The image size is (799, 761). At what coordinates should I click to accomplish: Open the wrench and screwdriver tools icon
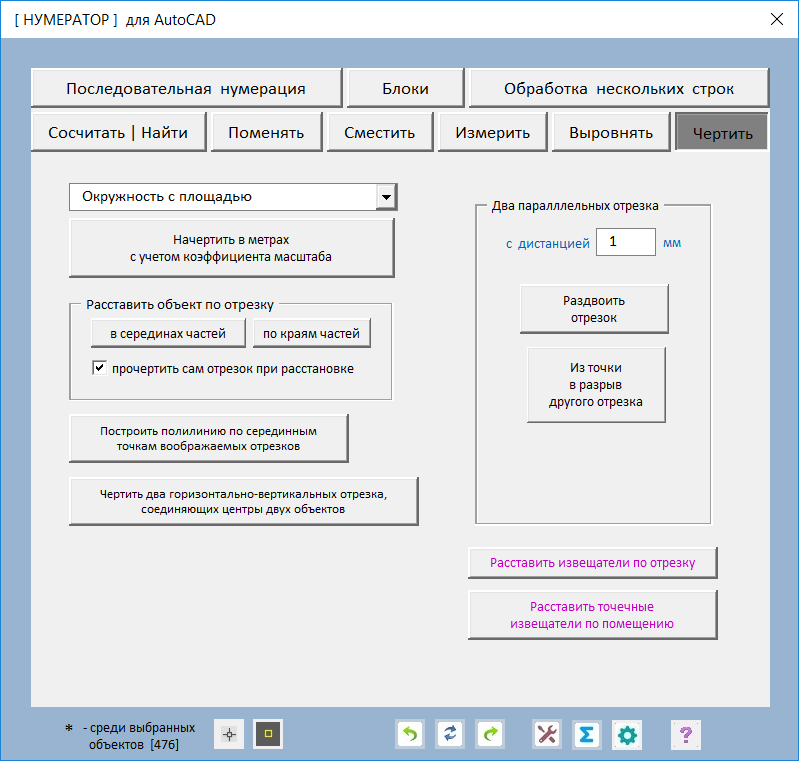547,735
